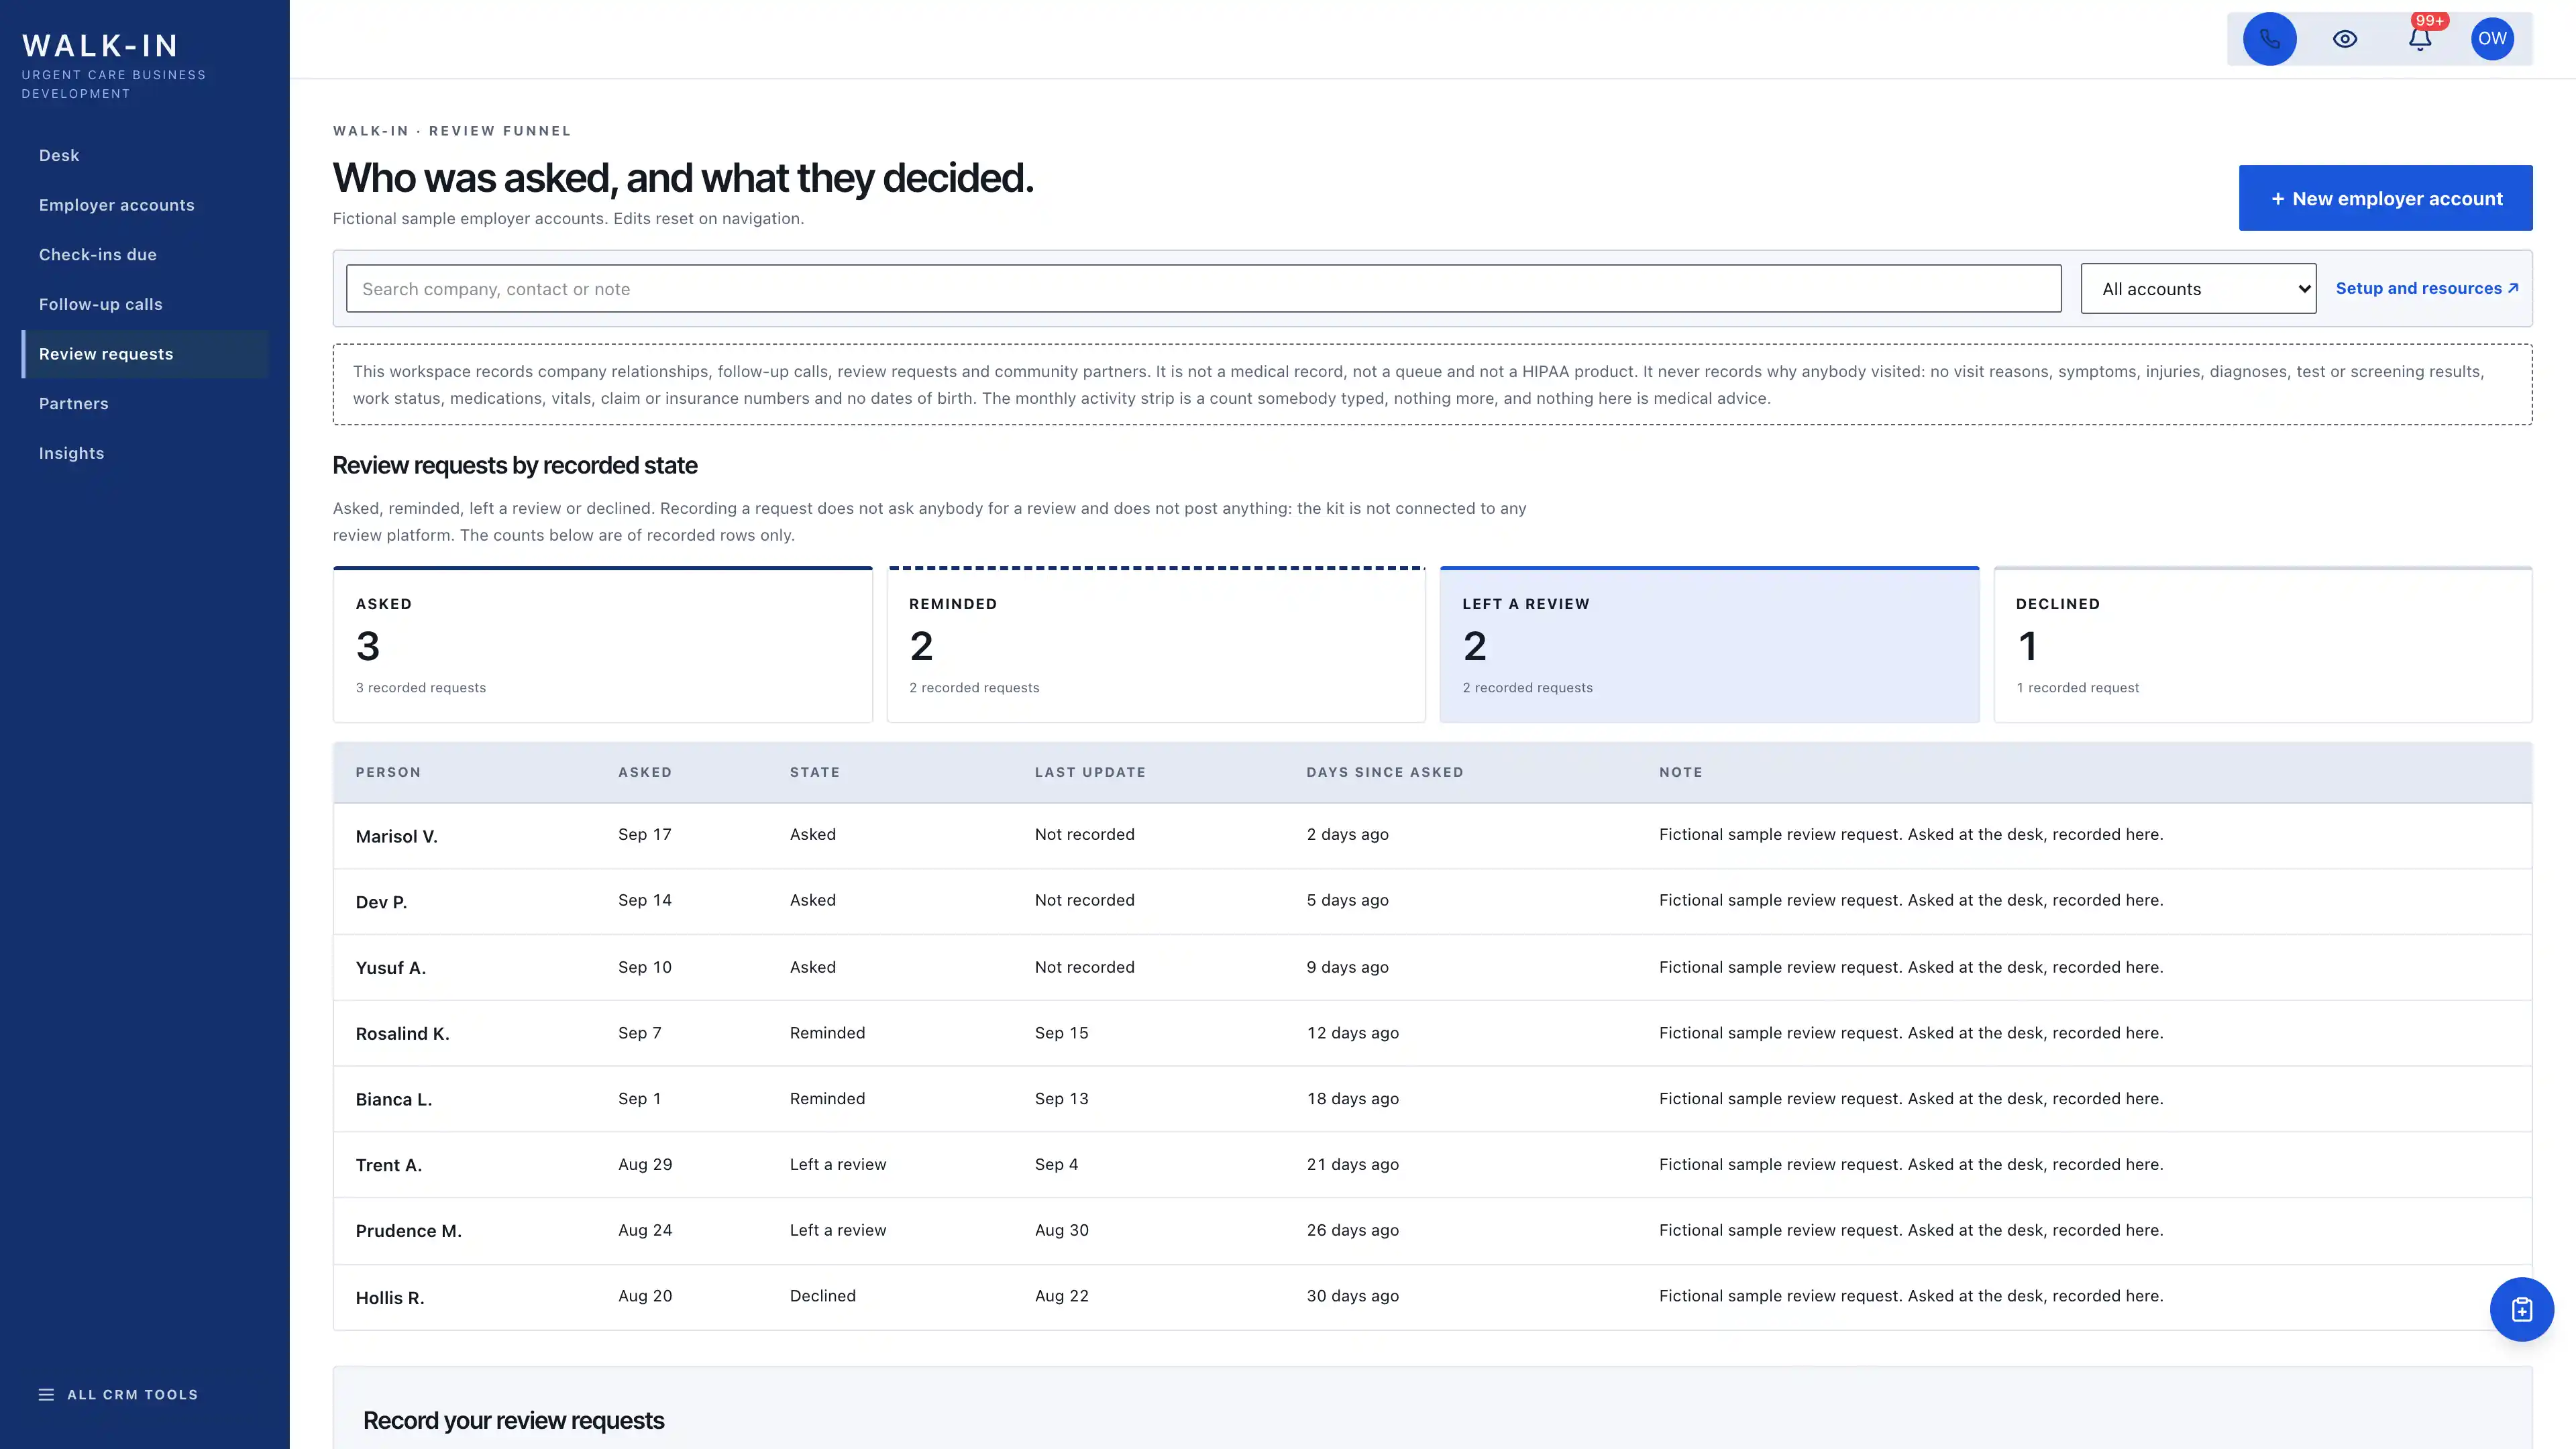2576x1449 pixels.
Task: Click the WALK-IN logo title
Action: pyautogui.click(x=100, y=45)
